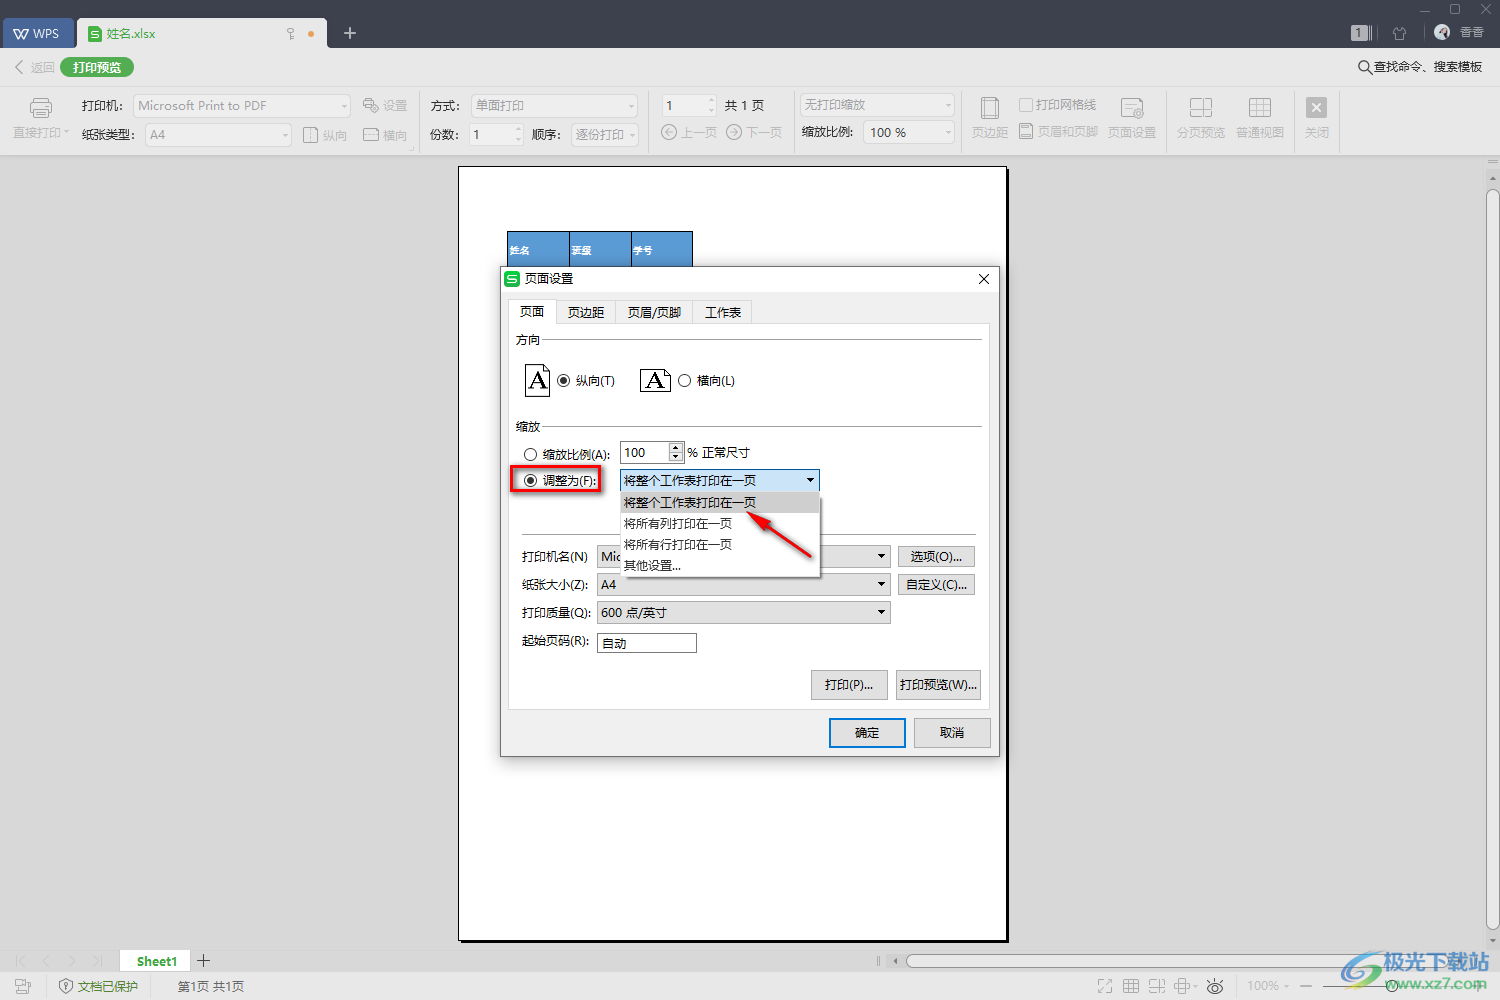This screenshot has width=1500, height=1000.
Task: Increase scale percentage with up stepper
Action: (676, 447)
